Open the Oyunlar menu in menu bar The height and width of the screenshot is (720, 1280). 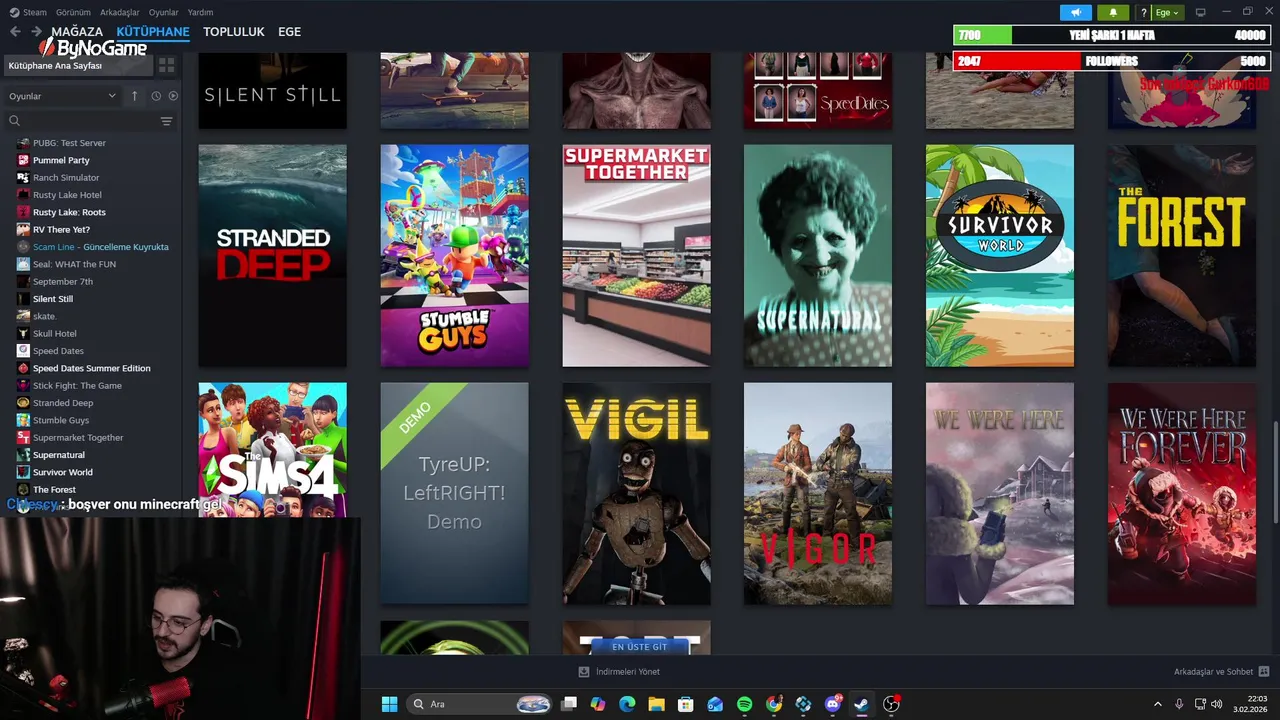click(164, 12)
